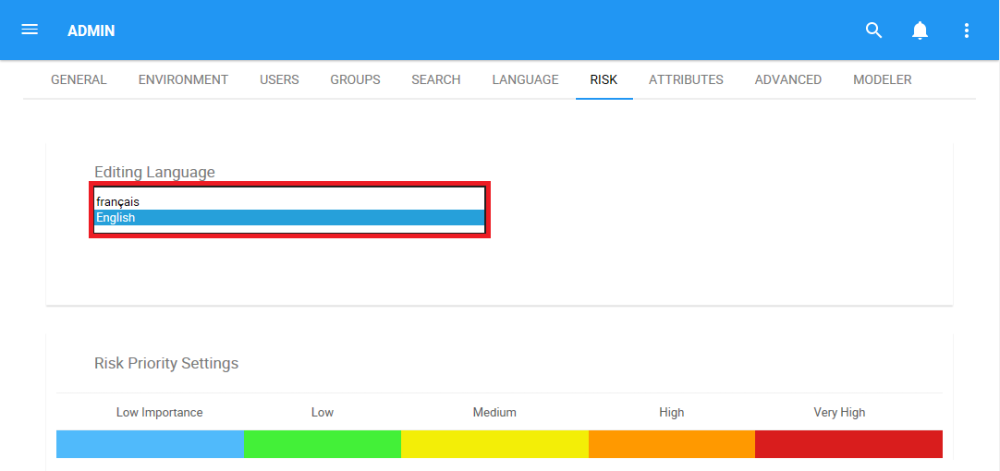Screen dimensions: 1000x471
Task: Go to the Language tab
Action: click(525, 80)
